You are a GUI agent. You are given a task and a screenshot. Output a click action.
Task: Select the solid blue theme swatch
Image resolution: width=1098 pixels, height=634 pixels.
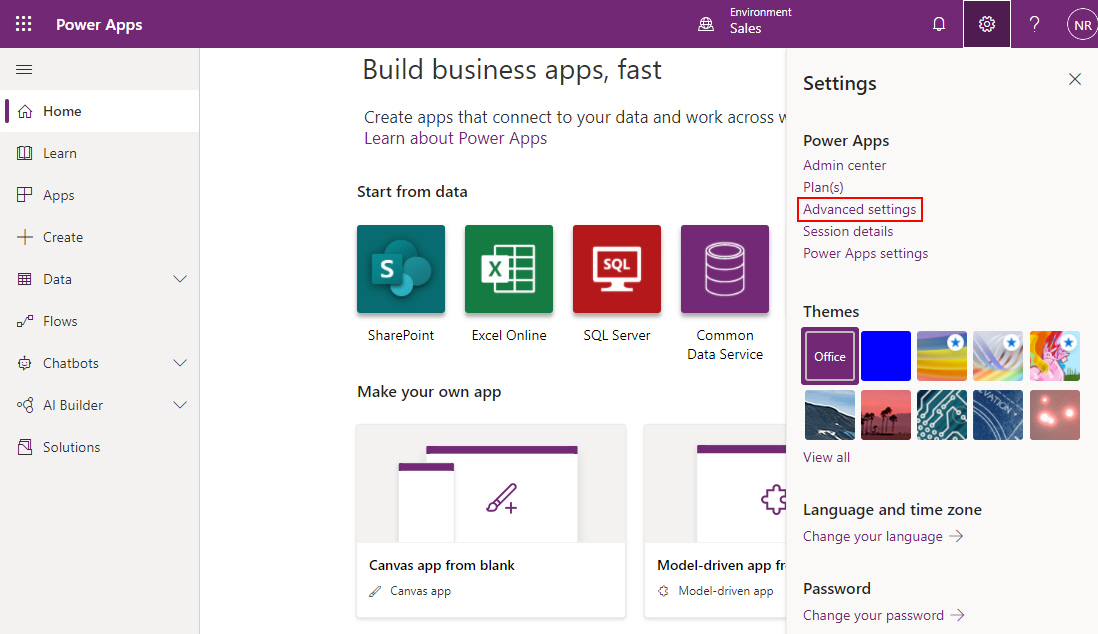click(886, 356)
